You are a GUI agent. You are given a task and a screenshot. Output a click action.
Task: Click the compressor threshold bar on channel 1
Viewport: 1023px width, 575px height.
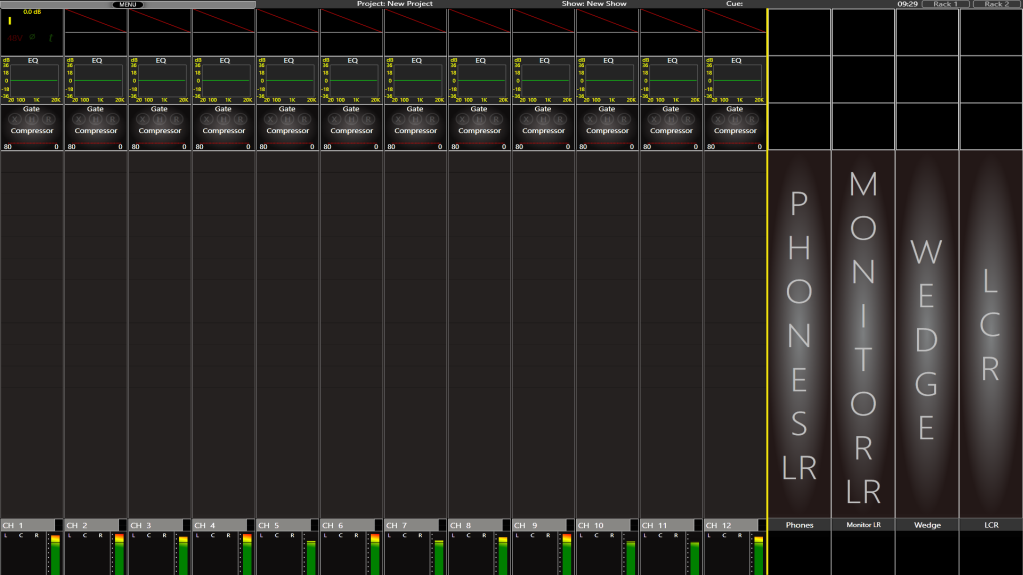click(32, 144)
